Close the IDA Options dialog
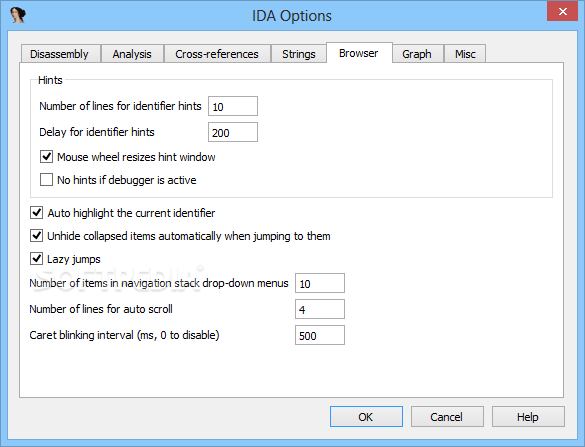Screen dimensions: 585x447 pyautogui.click(x=563, y=11)
